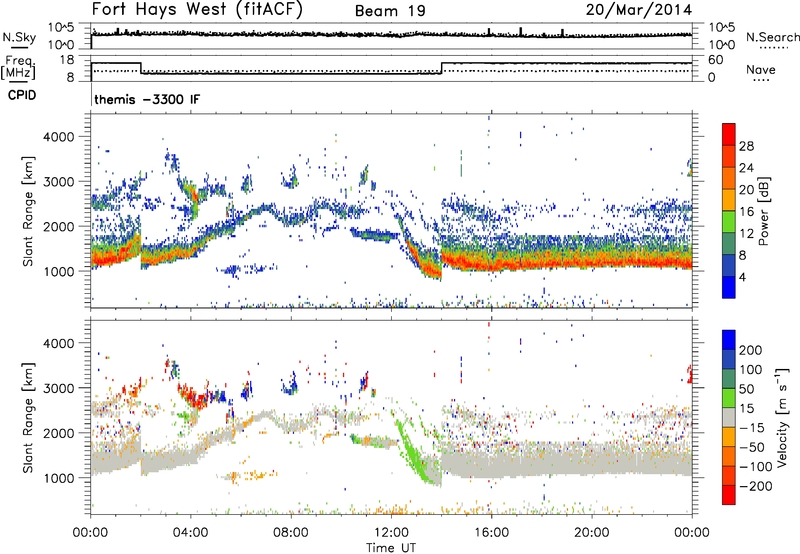Click the '18' frequency tick label
The width and height of the screenshot is (800, 554).
(x=66, y=60)
